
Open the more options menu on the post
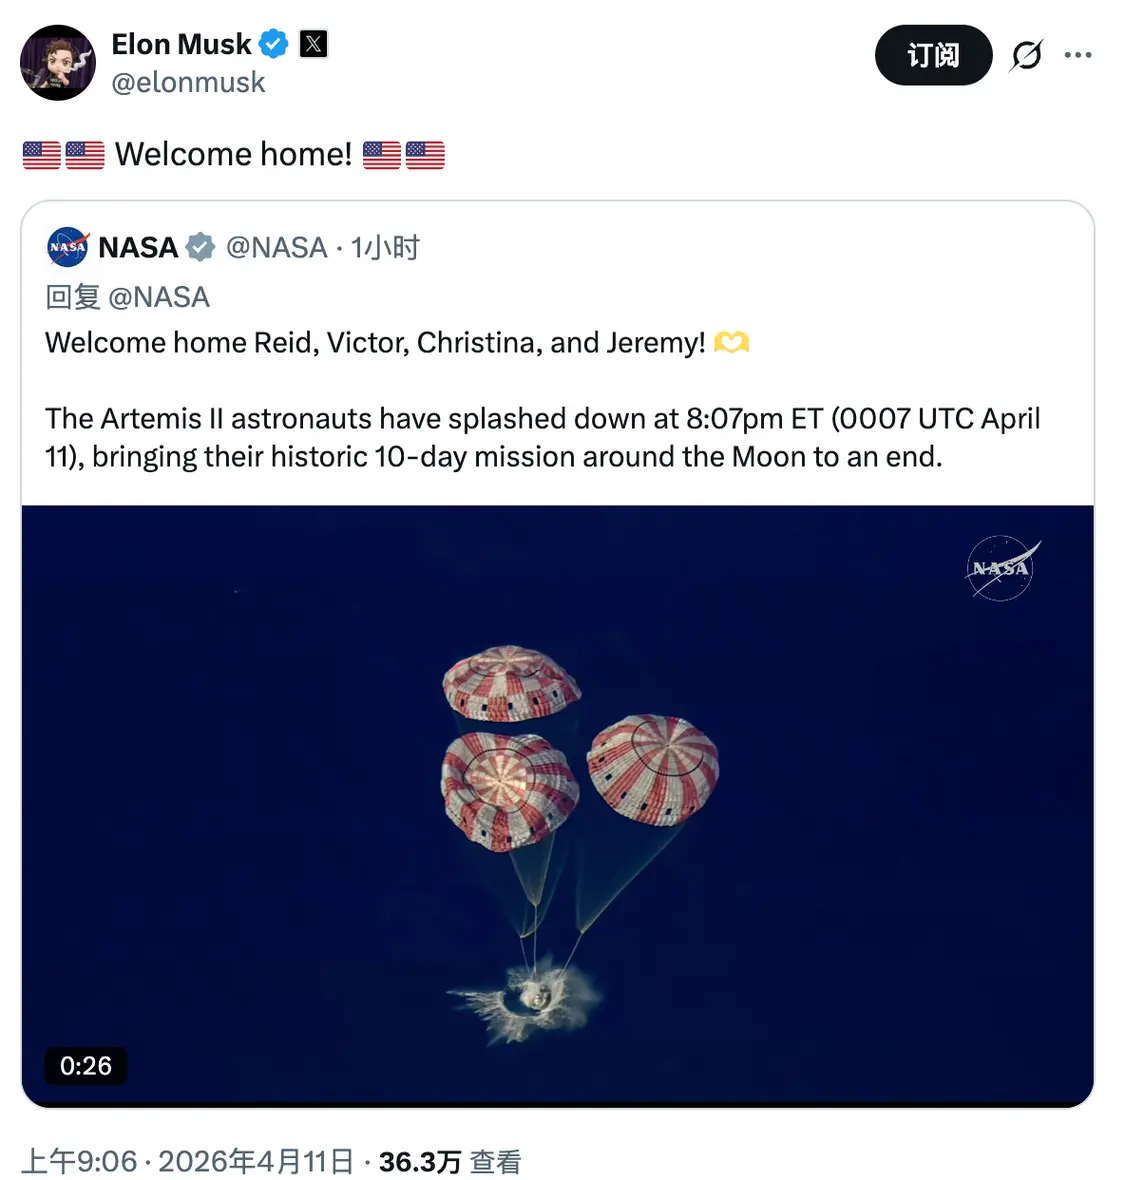(1078, 55)
